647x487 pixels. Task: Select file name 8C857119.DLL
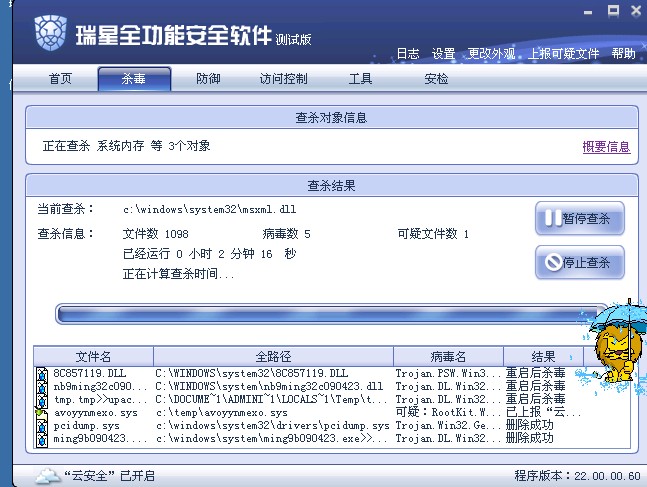pyautogui.click(x=90, y=374)
